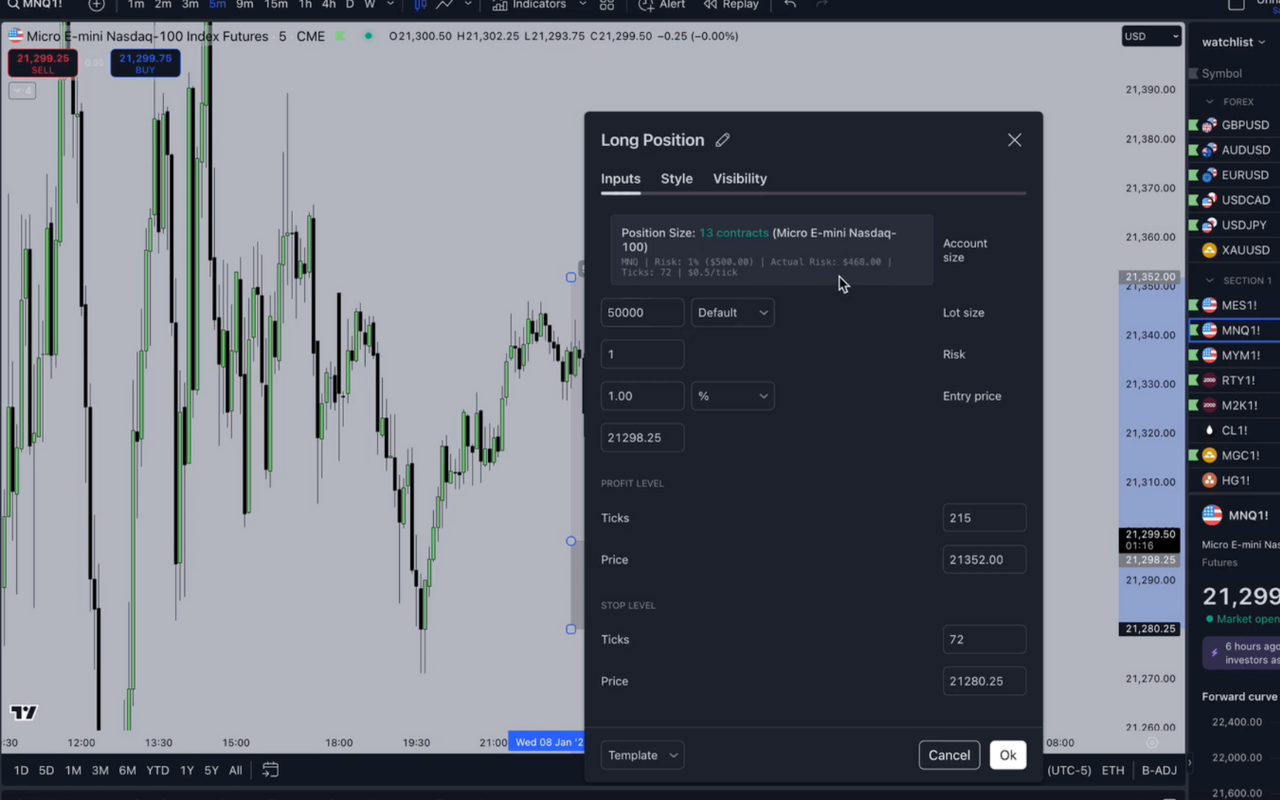Click the green market status dot
This screenshot has height=800, width=1280.
(368, 36)
